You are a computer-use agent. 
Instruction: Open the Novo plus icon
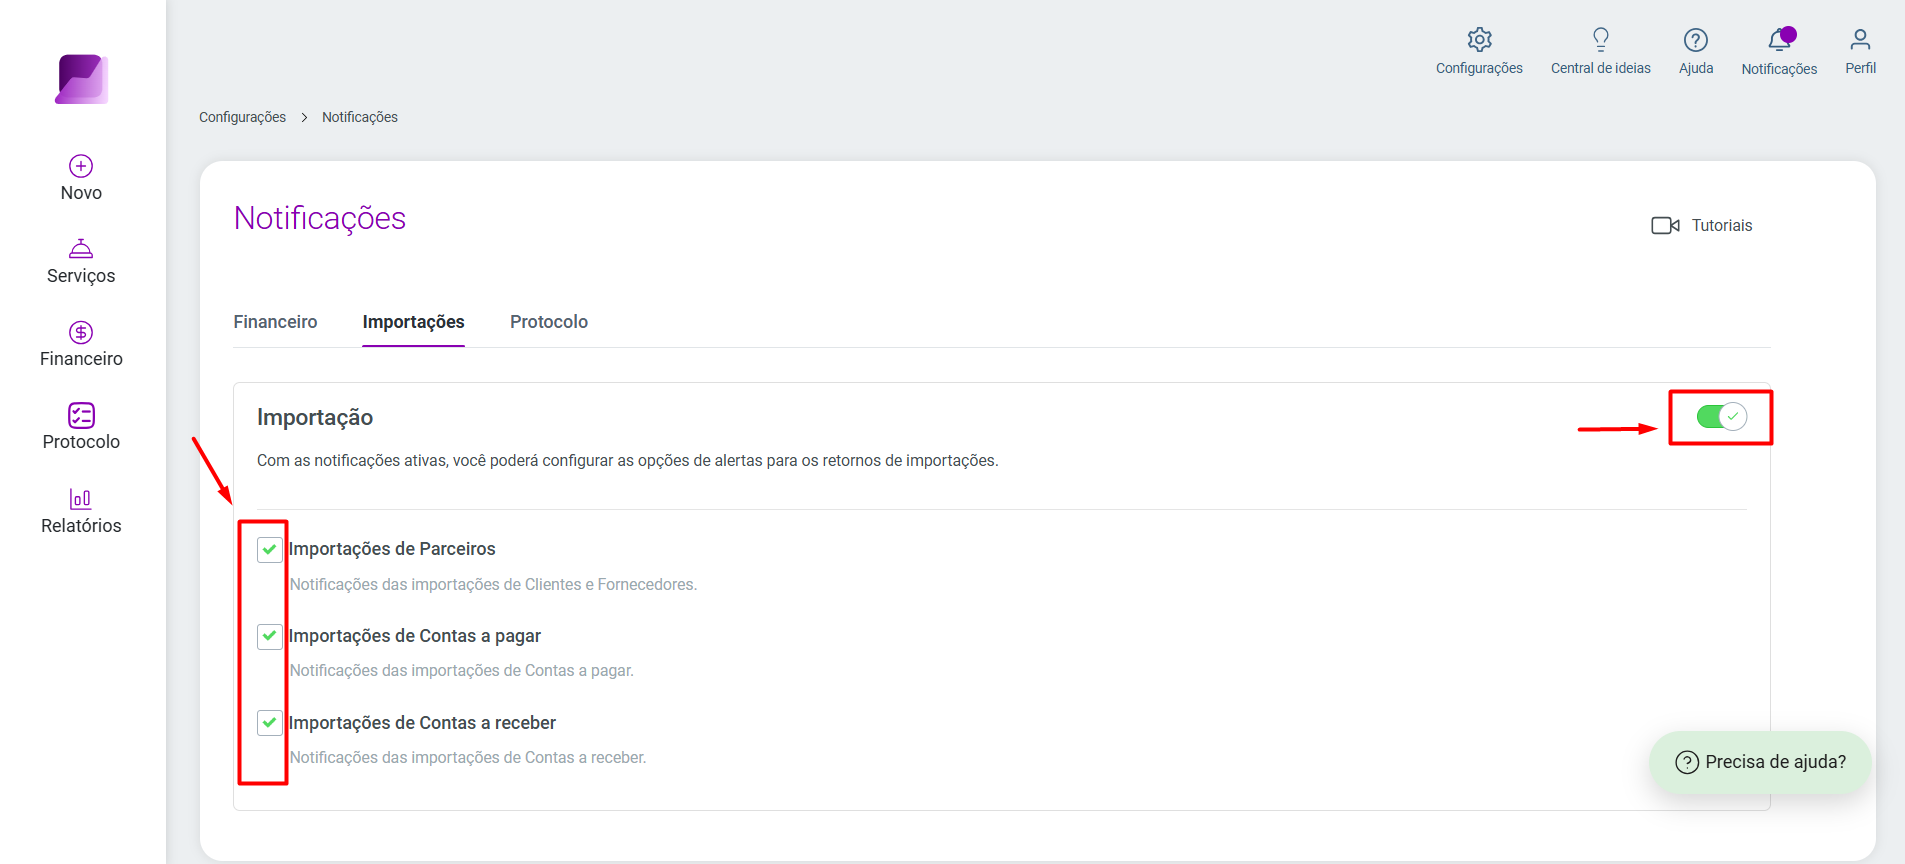[x=81, y=166]
